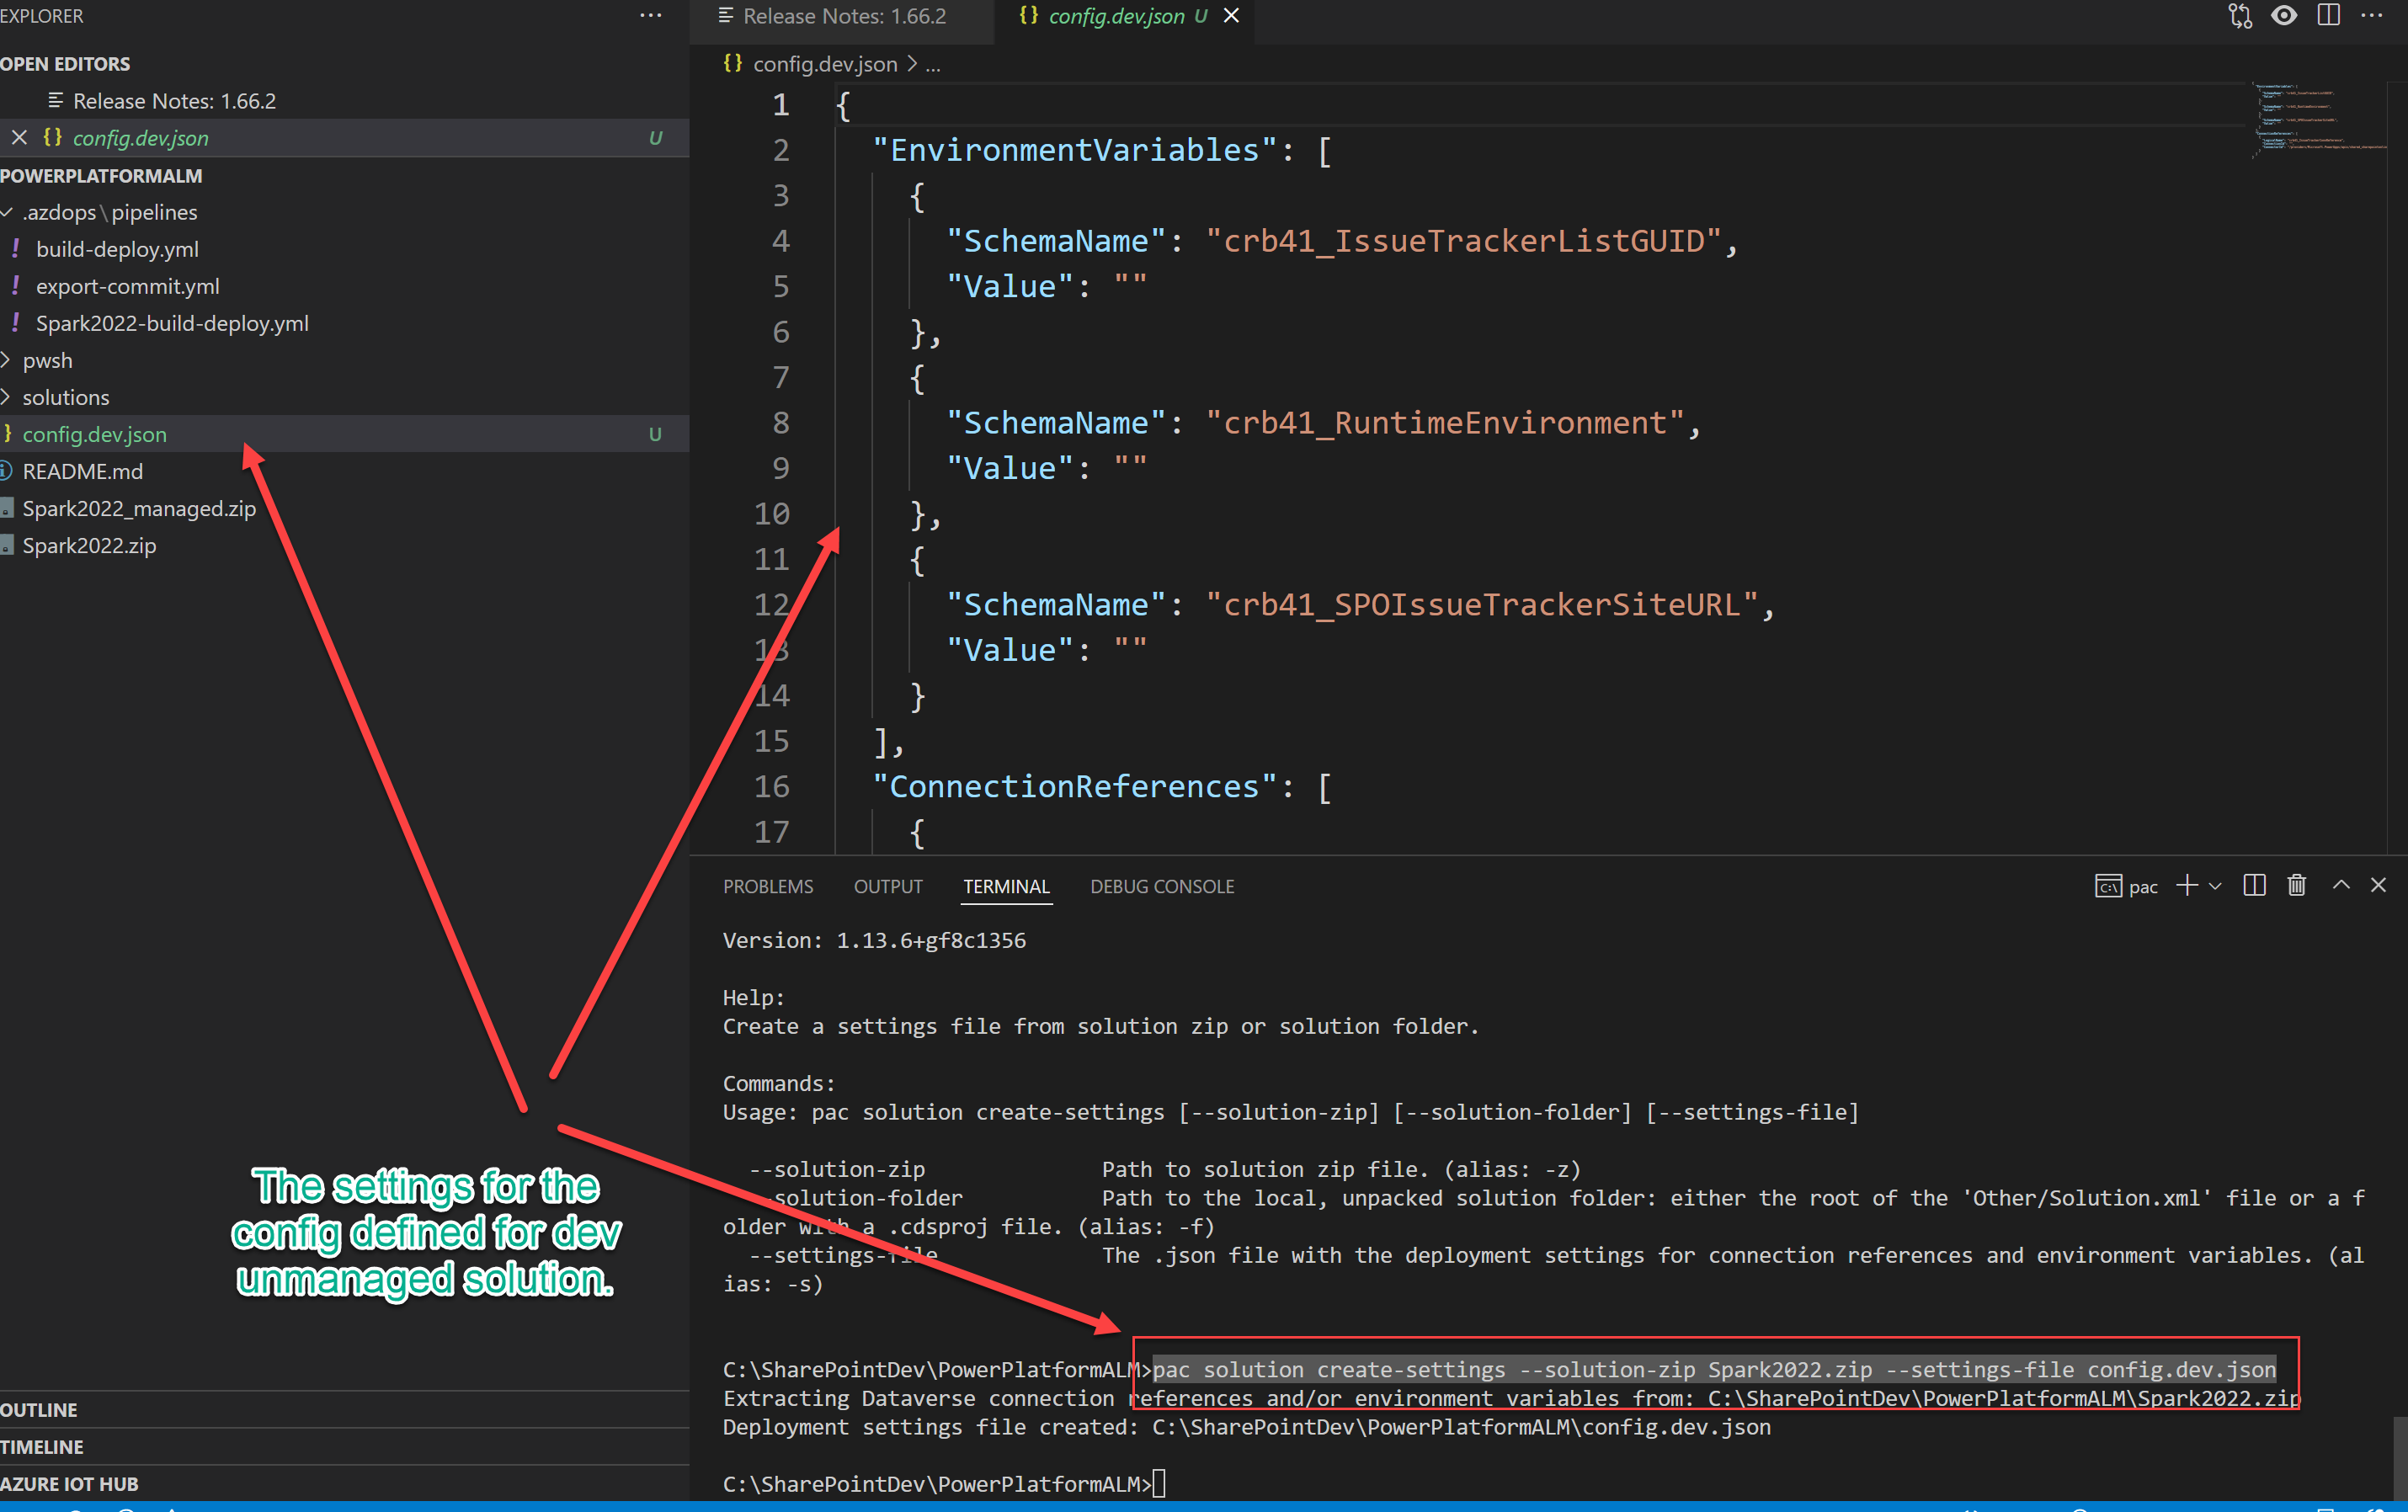Kill terminal with the trash icon
This screenshot has height=1512, width=2408.
[x=2297, y=885]
